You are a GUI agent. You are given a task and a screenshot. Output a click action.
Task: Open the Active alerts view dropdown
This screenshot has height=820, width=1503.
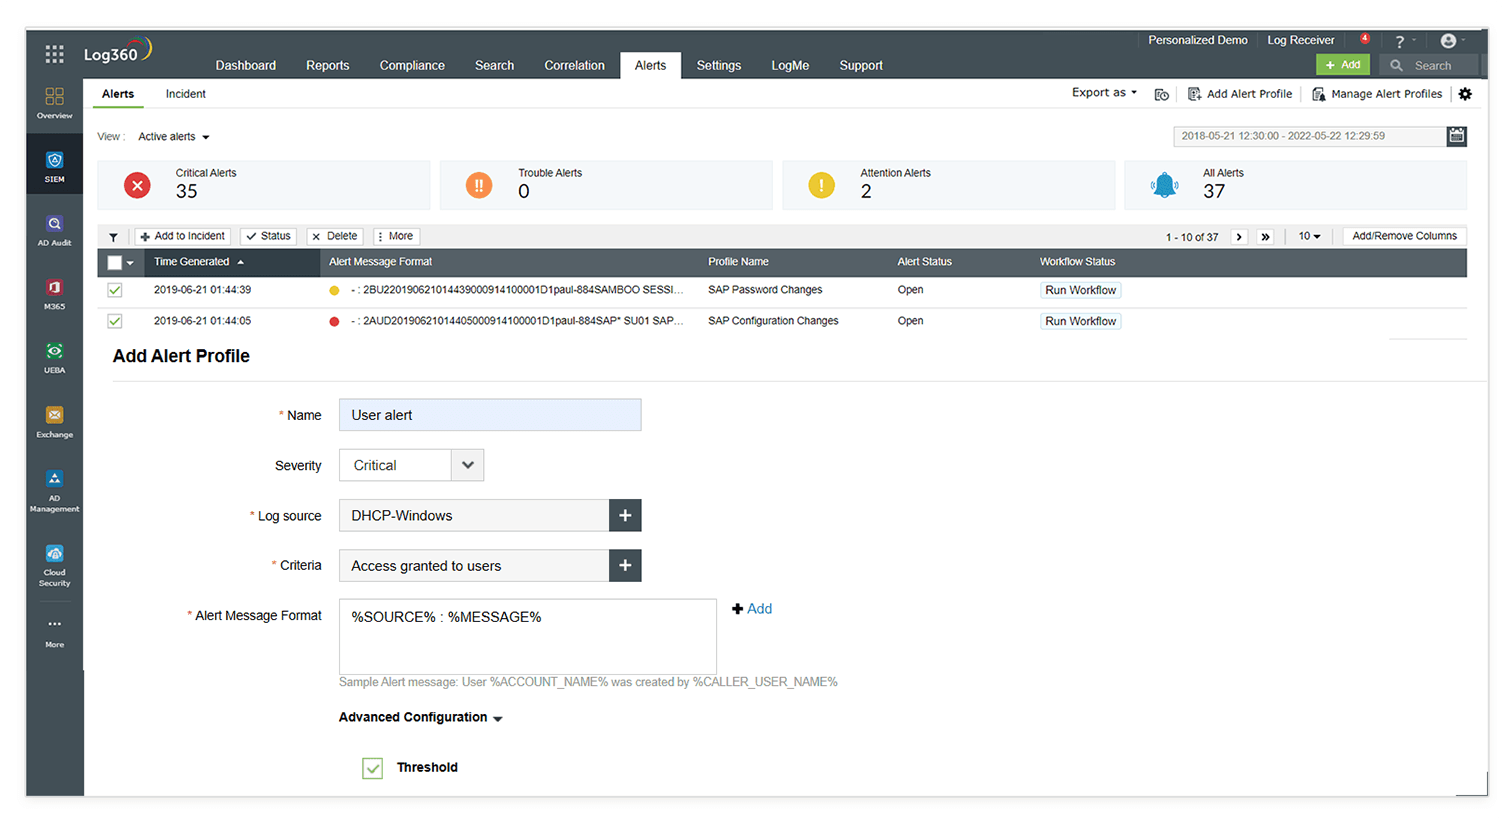pyautogui.click(x=174, y=137)
